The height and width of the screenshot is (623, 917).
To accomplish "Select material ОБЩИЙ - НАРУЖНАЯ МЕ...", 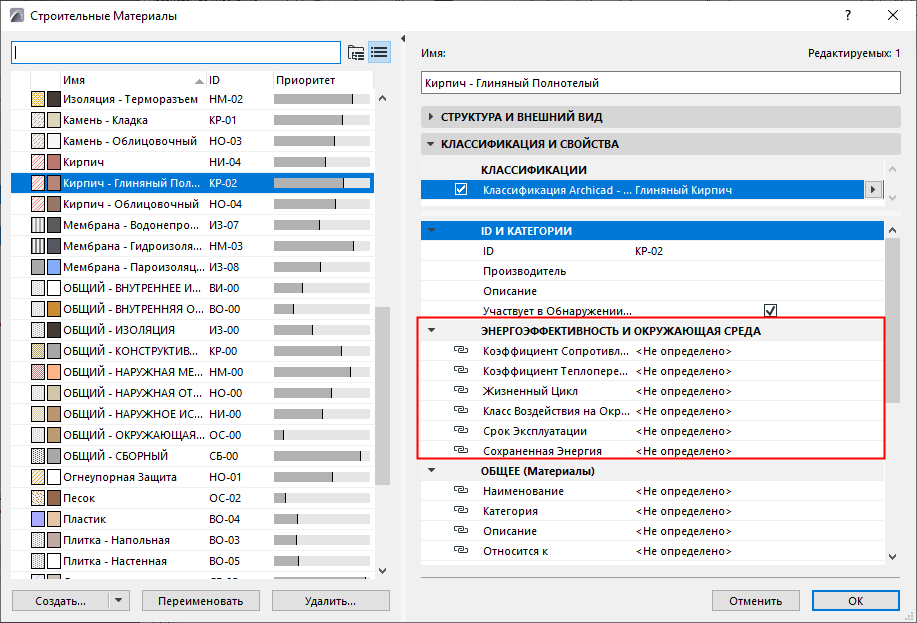I will coord(133,372).
